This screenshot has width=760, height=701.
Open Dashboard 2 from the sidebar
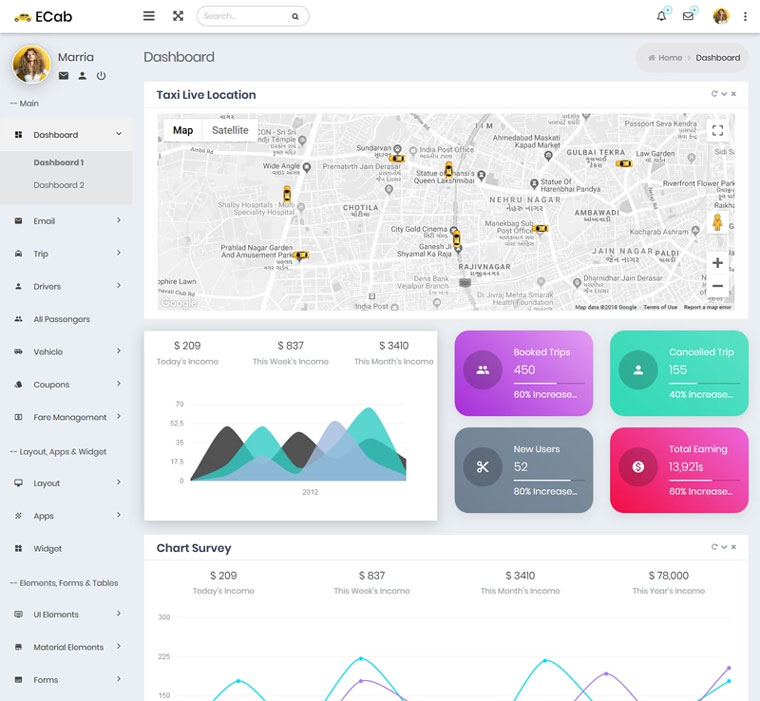(x=59, y=185)
